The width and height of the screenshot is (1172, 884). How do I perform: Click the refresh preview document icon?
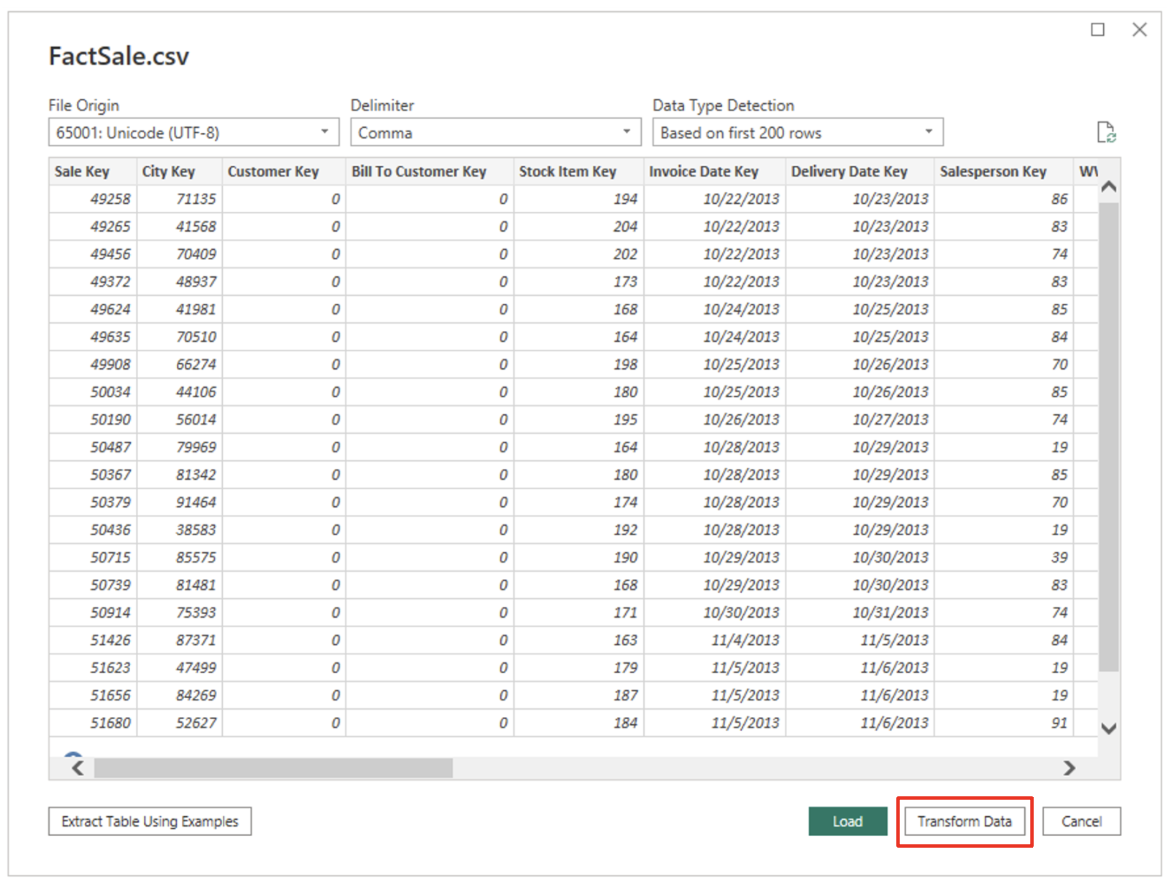coord(1105,132)
